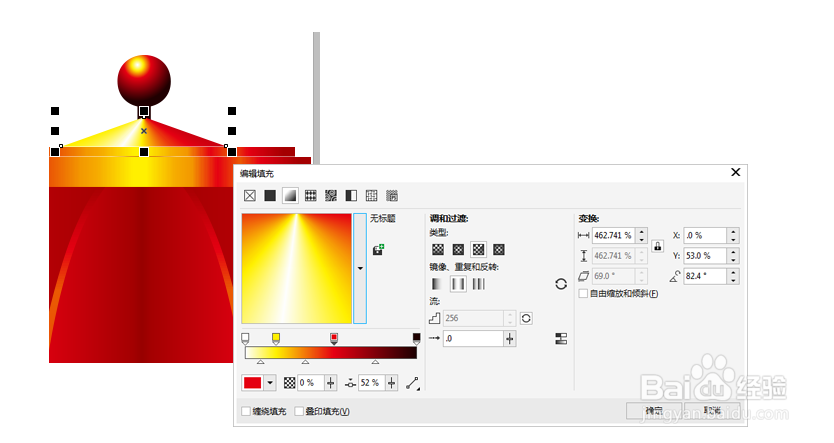The height and width of the screenshot is (443, 834).
Task: Click the red node color swatch
Action: 253,383
